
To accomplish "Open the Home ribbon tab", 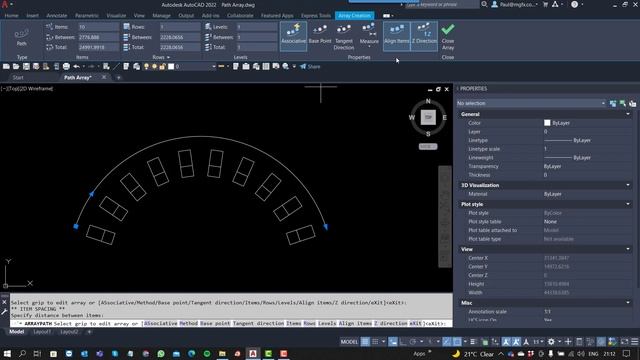I will 11,16.
